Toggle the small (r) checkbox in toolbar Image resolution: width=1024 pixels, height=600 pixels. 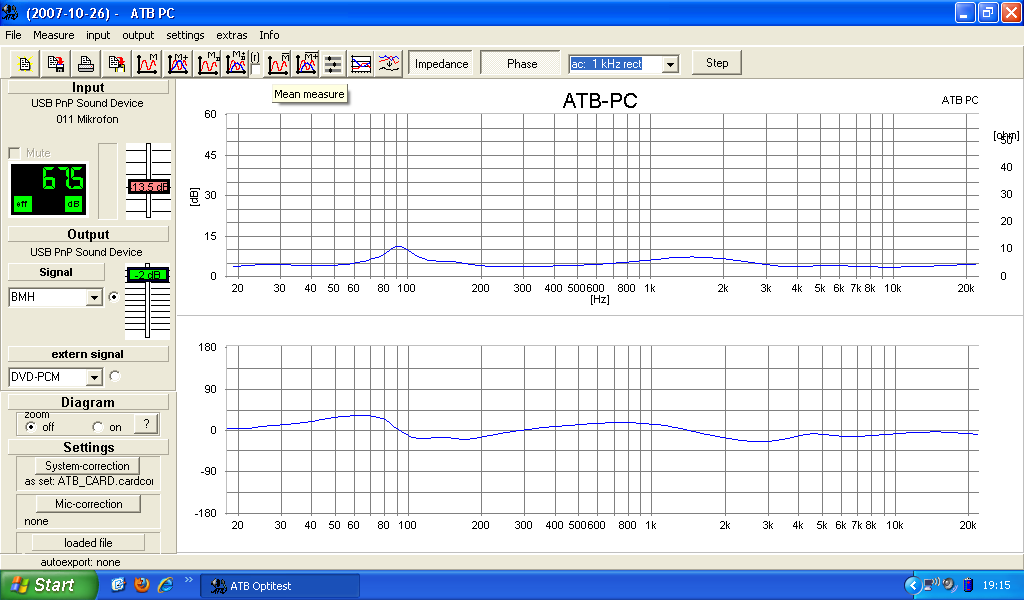click(255, 69)
